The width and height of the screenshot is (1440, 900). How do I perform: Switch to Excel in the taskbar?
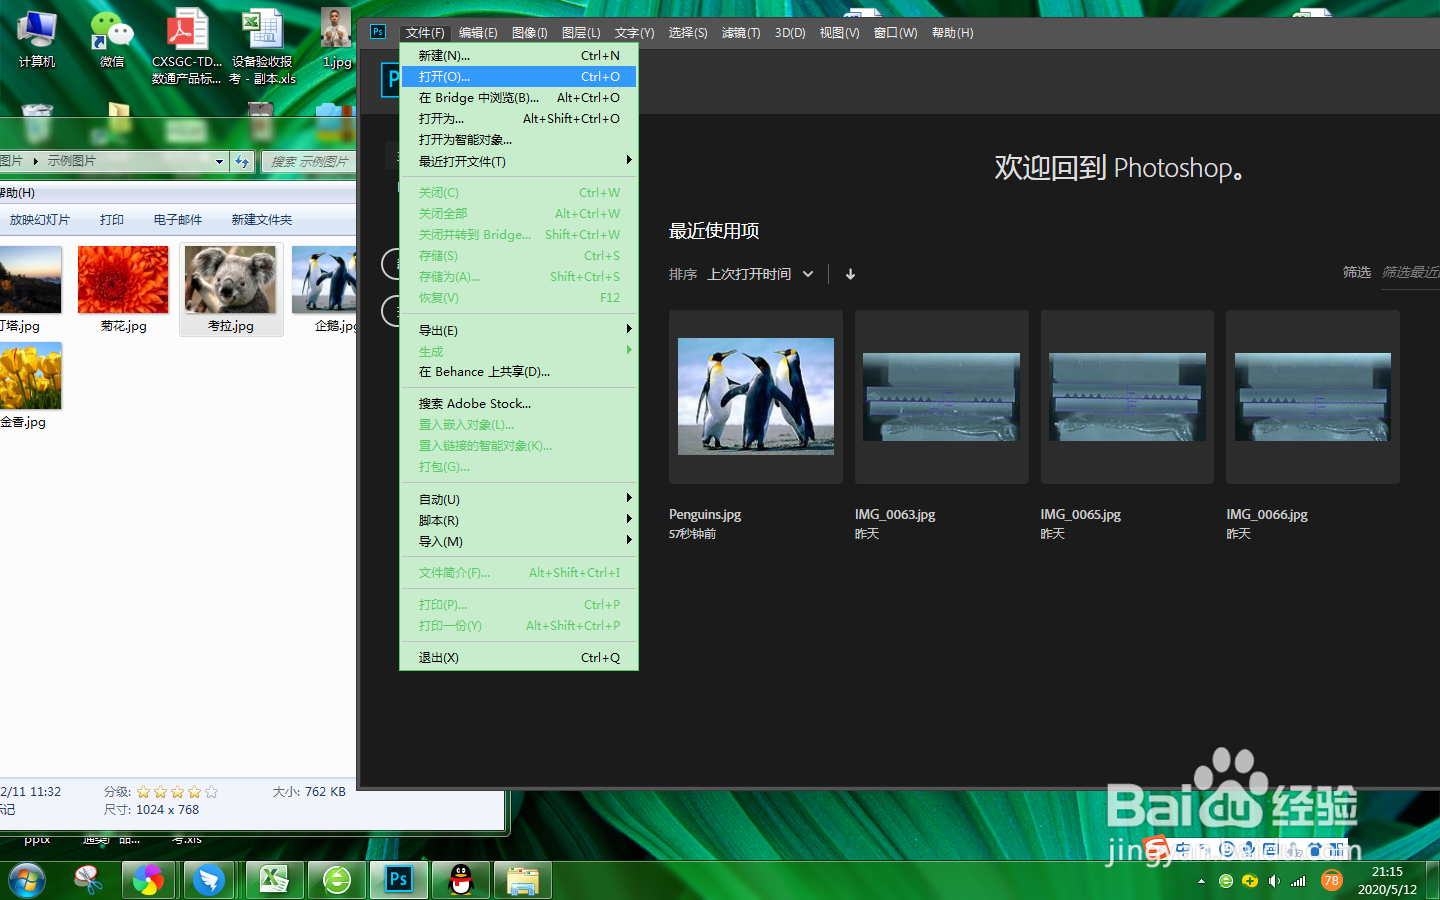(274, 880)
